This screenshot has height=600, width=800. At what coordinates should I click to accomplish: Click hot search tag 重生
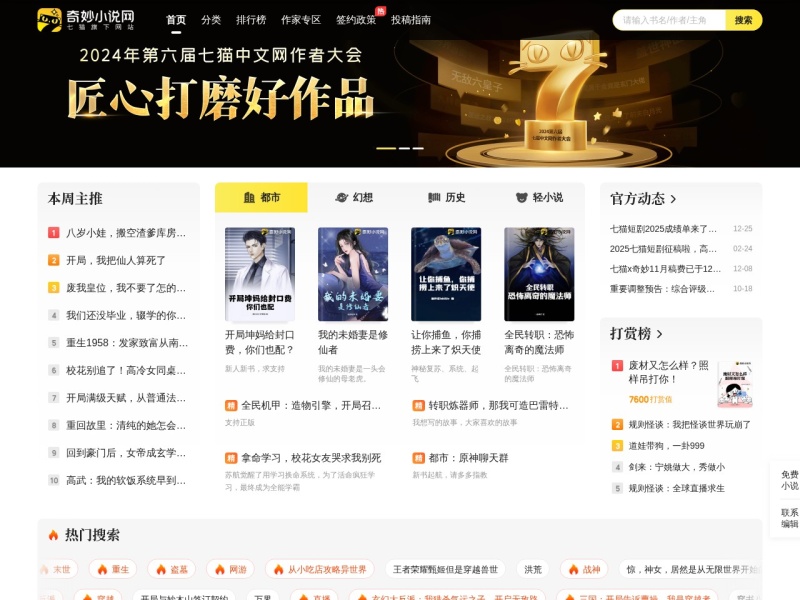click(x=113, y=569)
